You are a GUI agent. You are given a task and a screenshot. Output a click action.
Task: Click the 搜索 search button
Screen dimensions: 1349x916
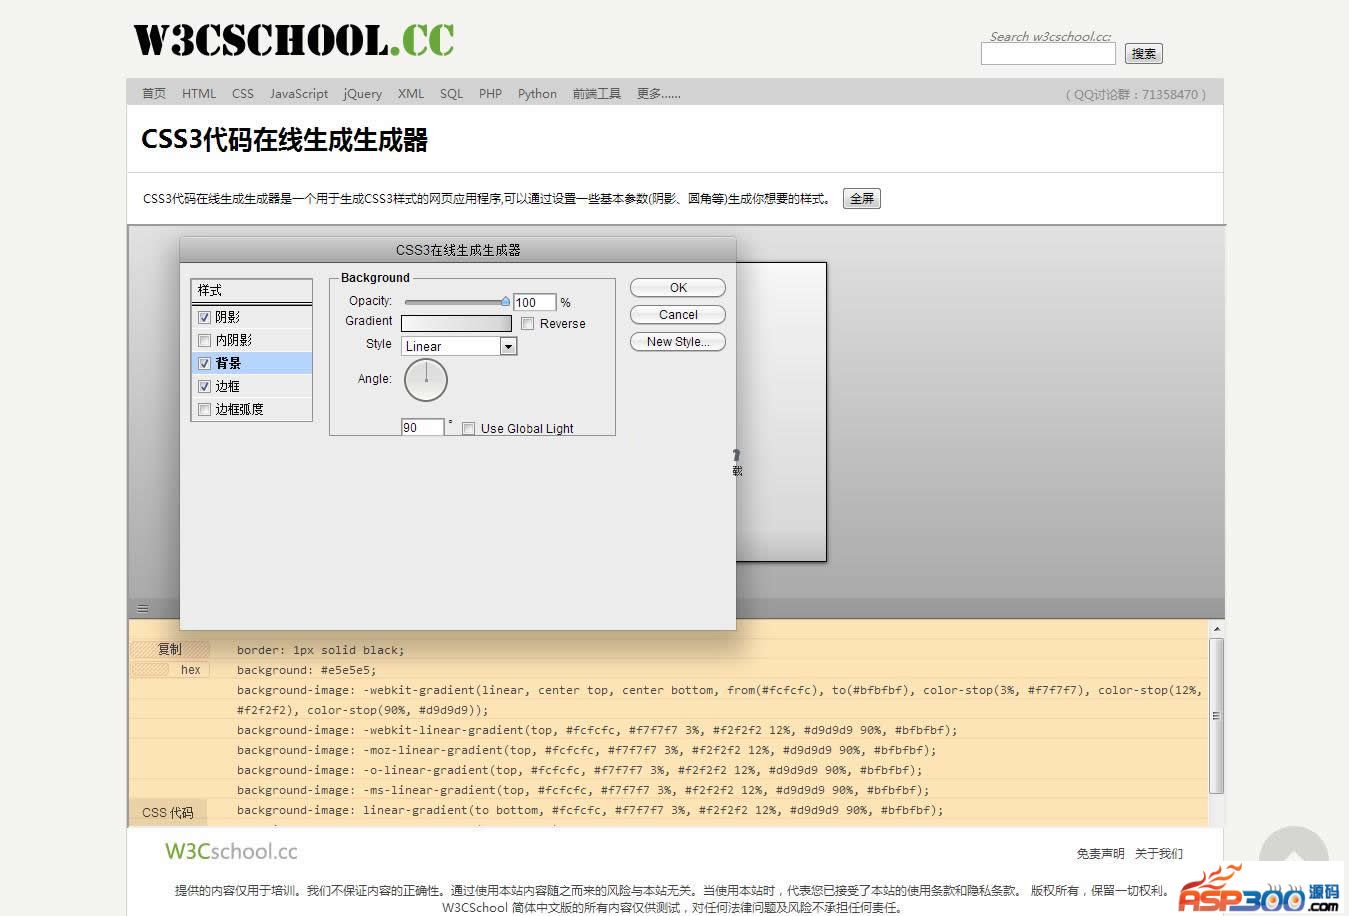(x=1144, y=54)
